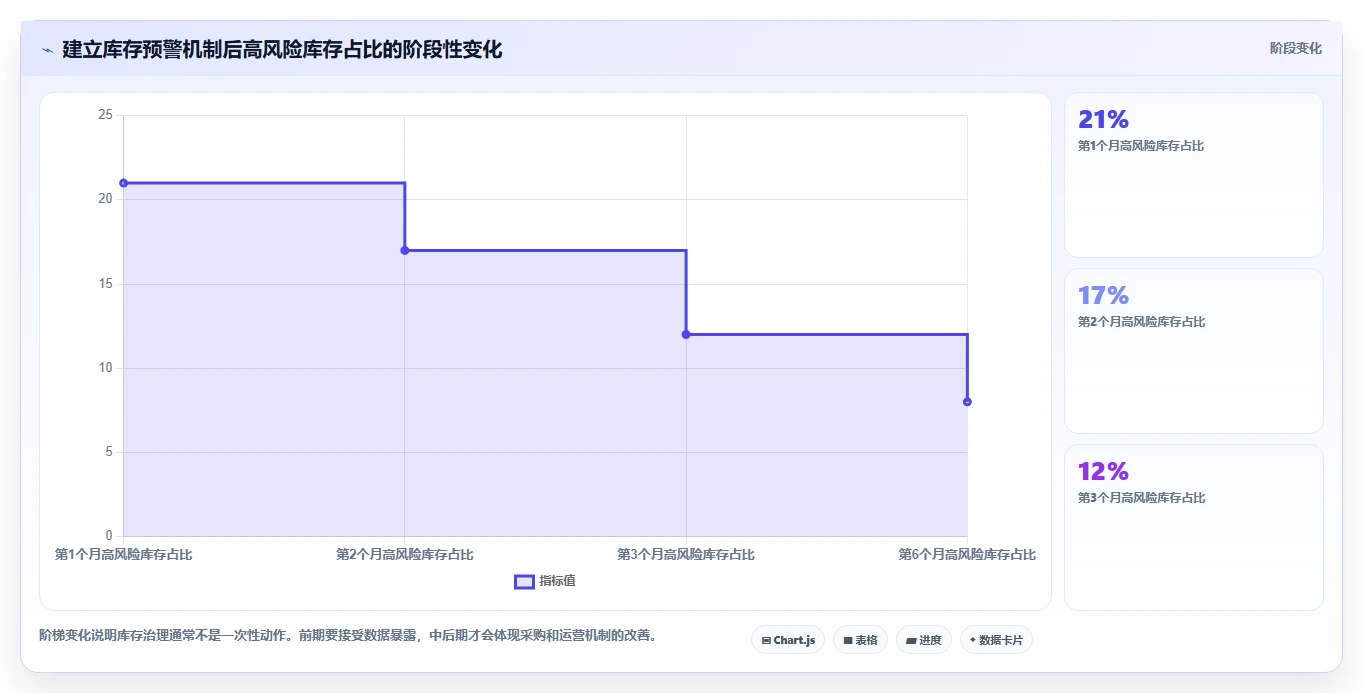
Task: Click the footer note starting with 阶梯变化说明
Action: 348,635
